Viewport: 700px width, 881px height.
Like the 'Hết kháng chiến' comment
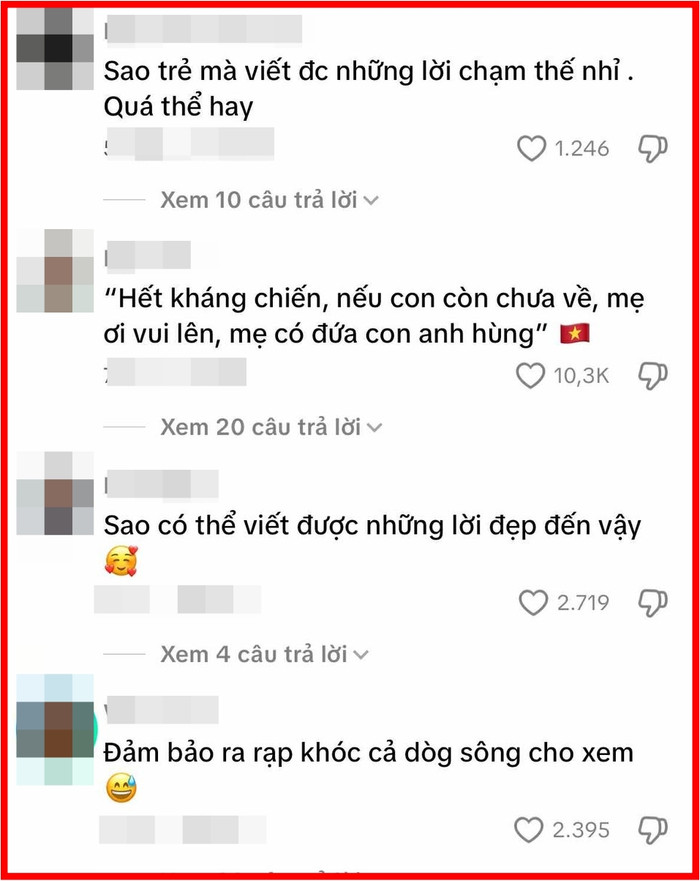530,376
